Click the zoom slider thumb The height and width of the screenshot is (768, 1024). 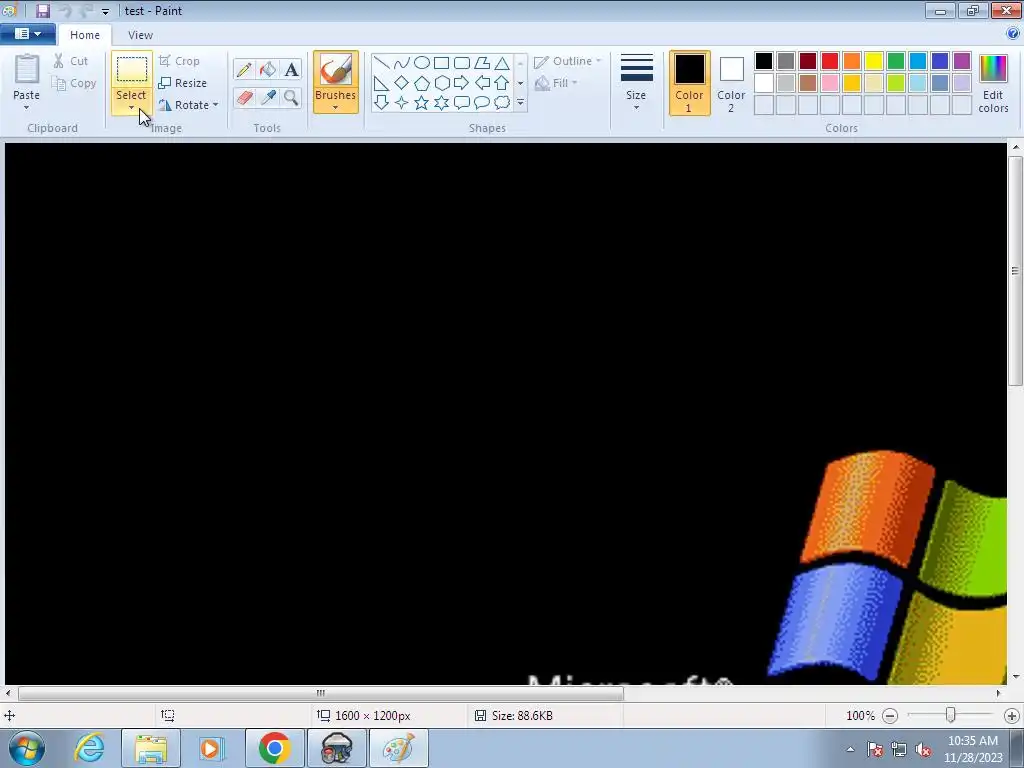951,716
